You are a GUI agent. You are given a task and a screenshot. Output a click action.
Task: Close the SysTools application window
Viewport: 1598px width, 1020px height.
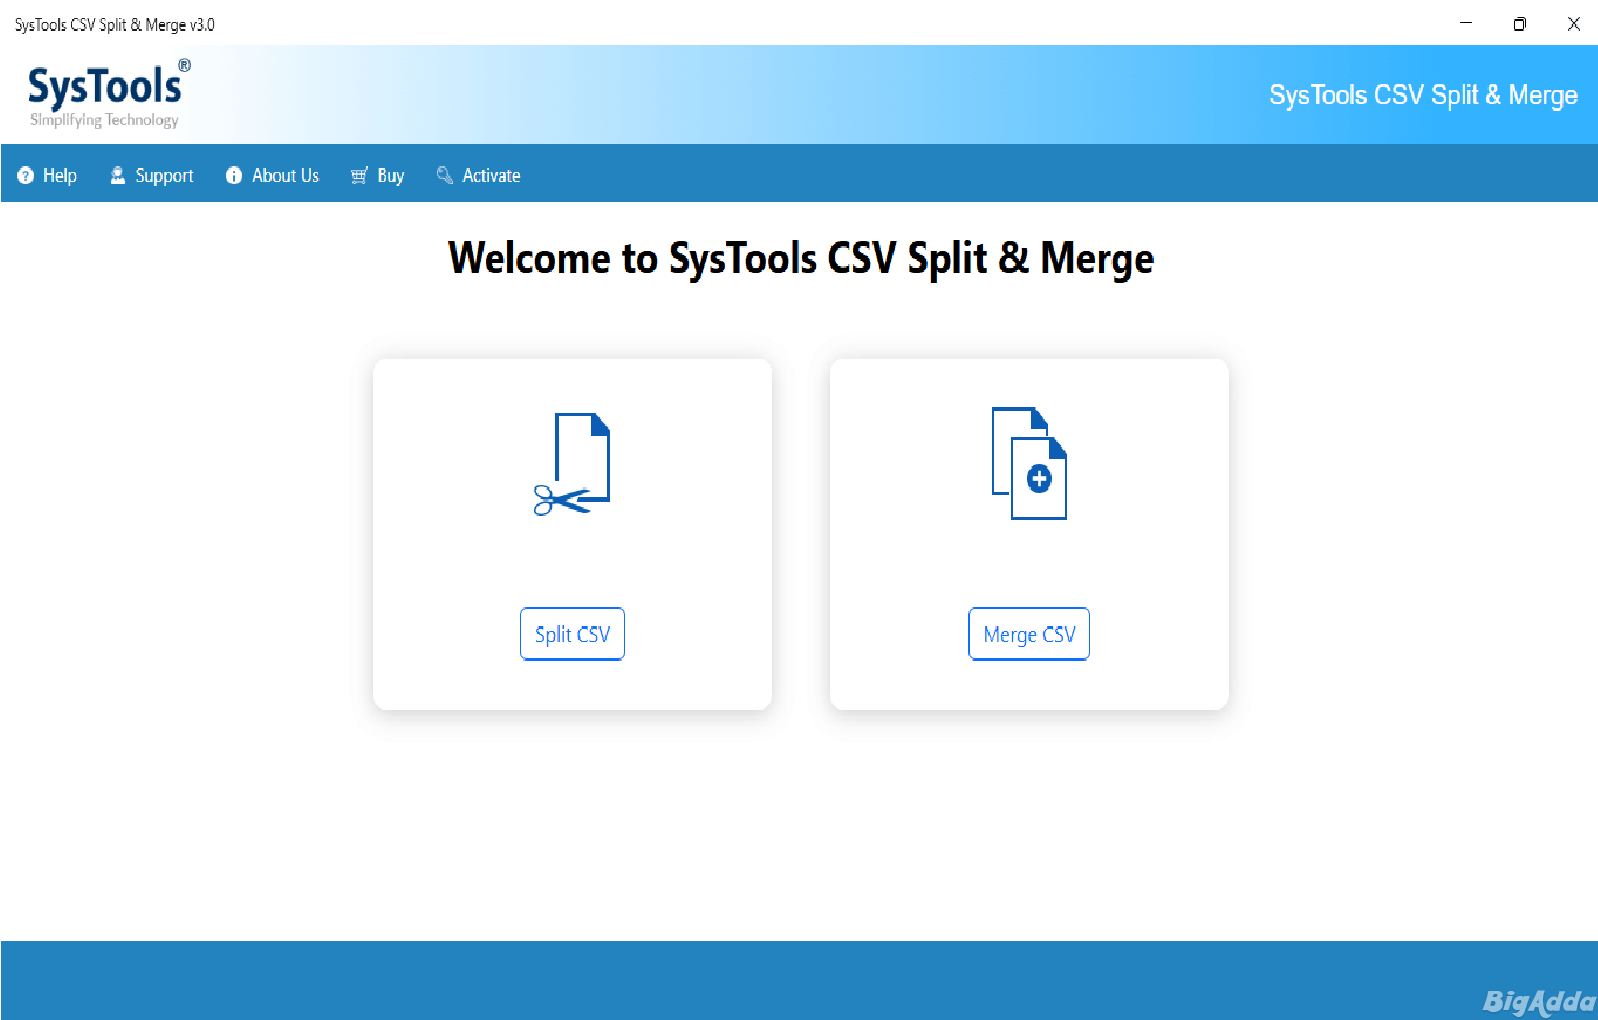pyautogui.click(x=1574, y=24)
